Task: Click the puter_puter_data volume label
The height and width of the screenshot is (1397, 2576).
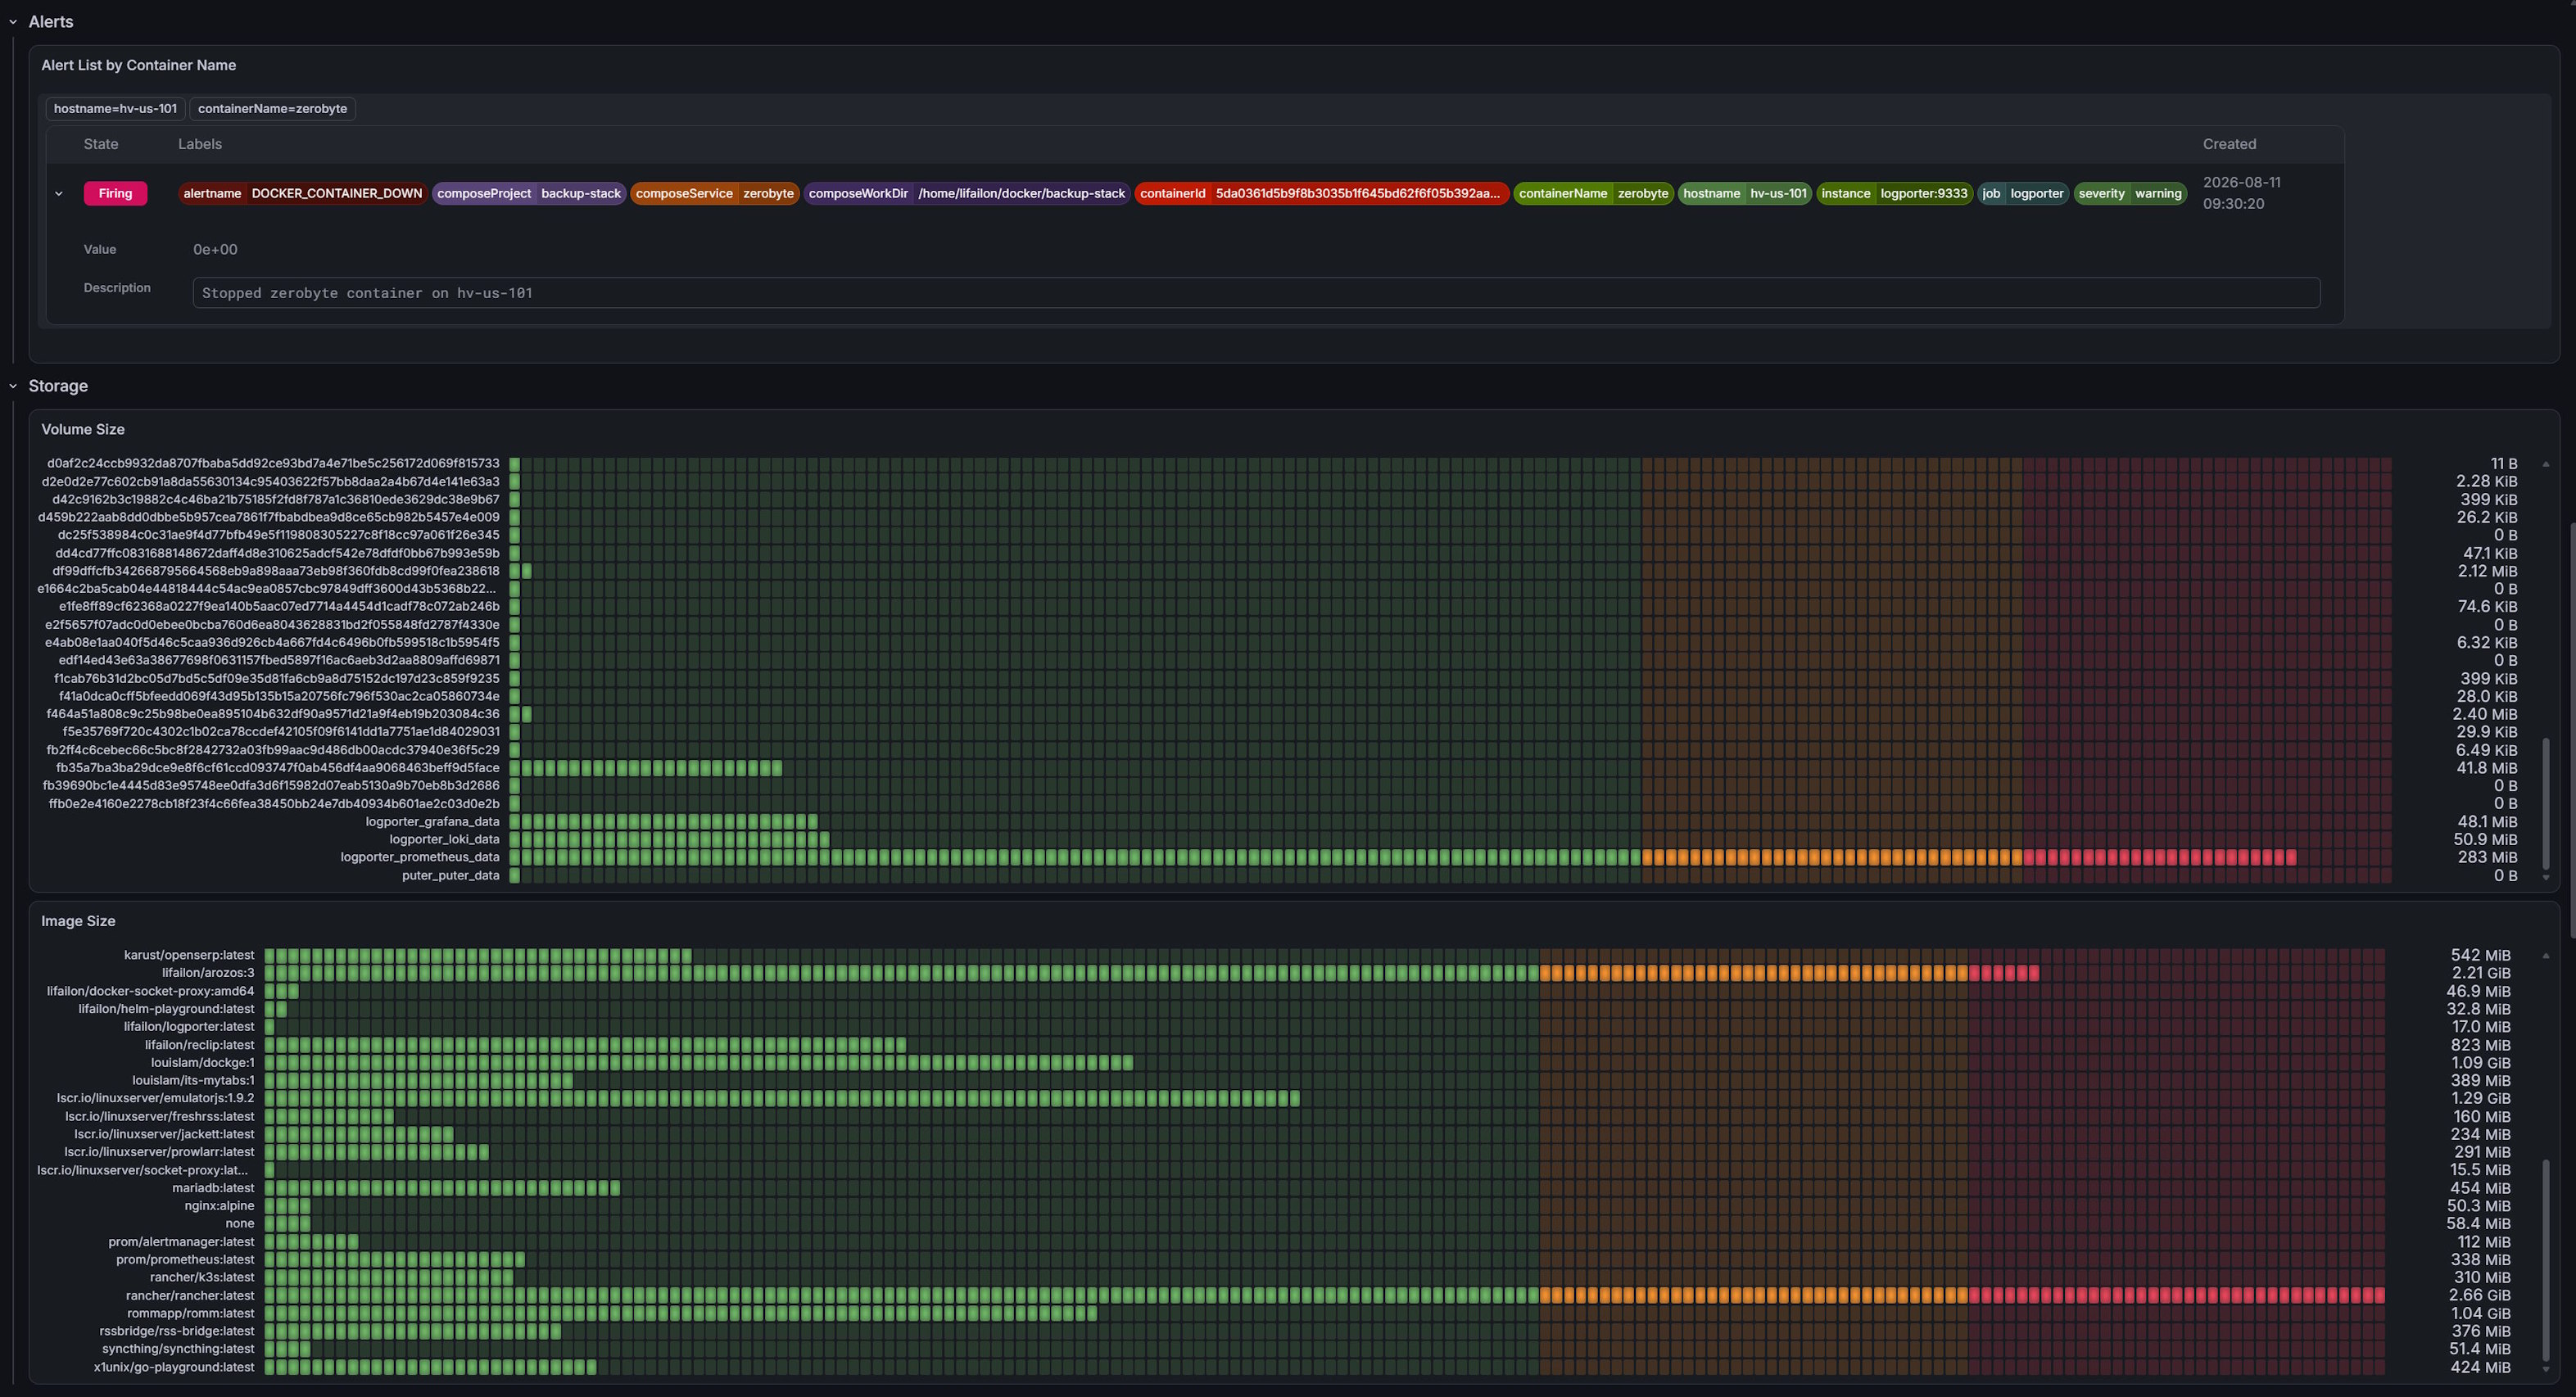Action: tap(450, 876)
